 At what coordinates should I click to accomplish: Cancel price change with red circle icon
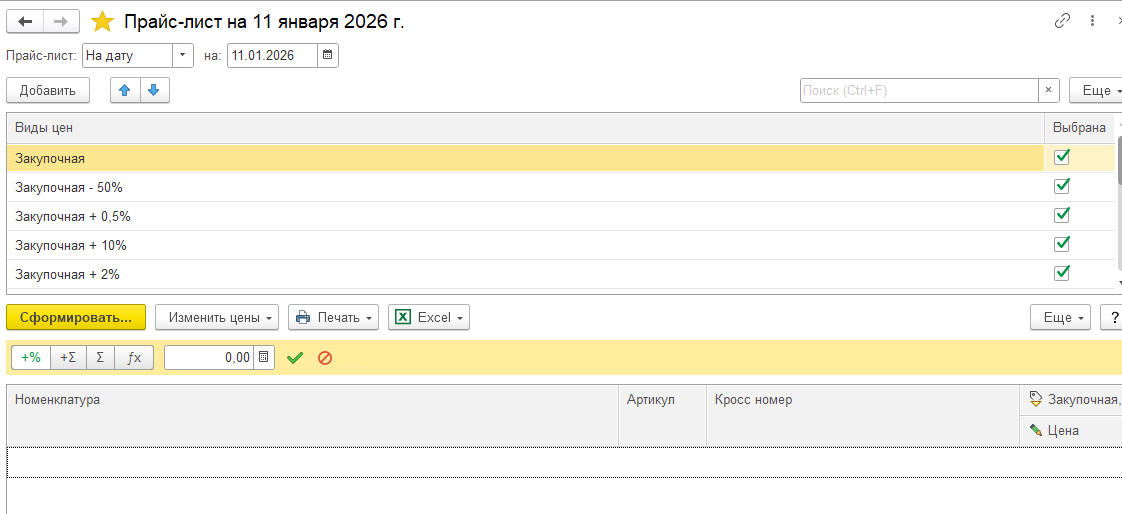pos(324,357)
